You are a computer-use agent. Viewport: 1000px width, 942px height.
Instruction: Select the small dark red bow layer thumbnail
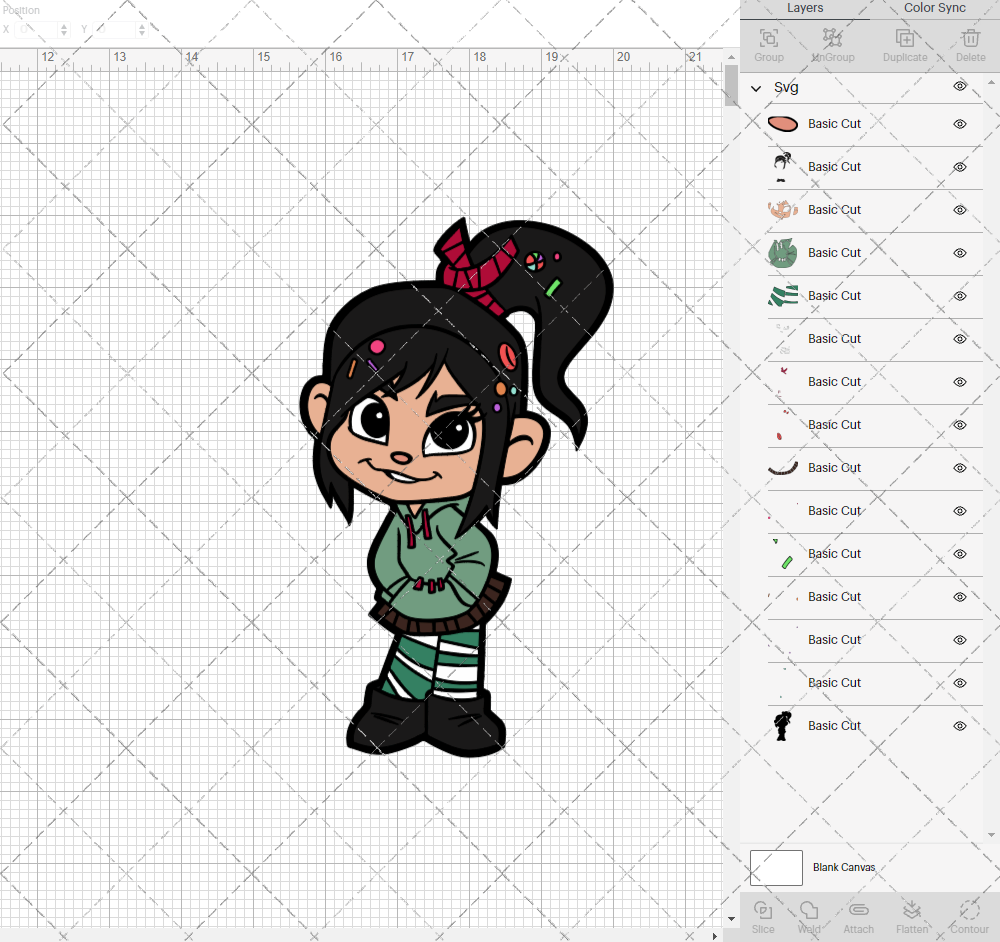[x=783, y=382]
